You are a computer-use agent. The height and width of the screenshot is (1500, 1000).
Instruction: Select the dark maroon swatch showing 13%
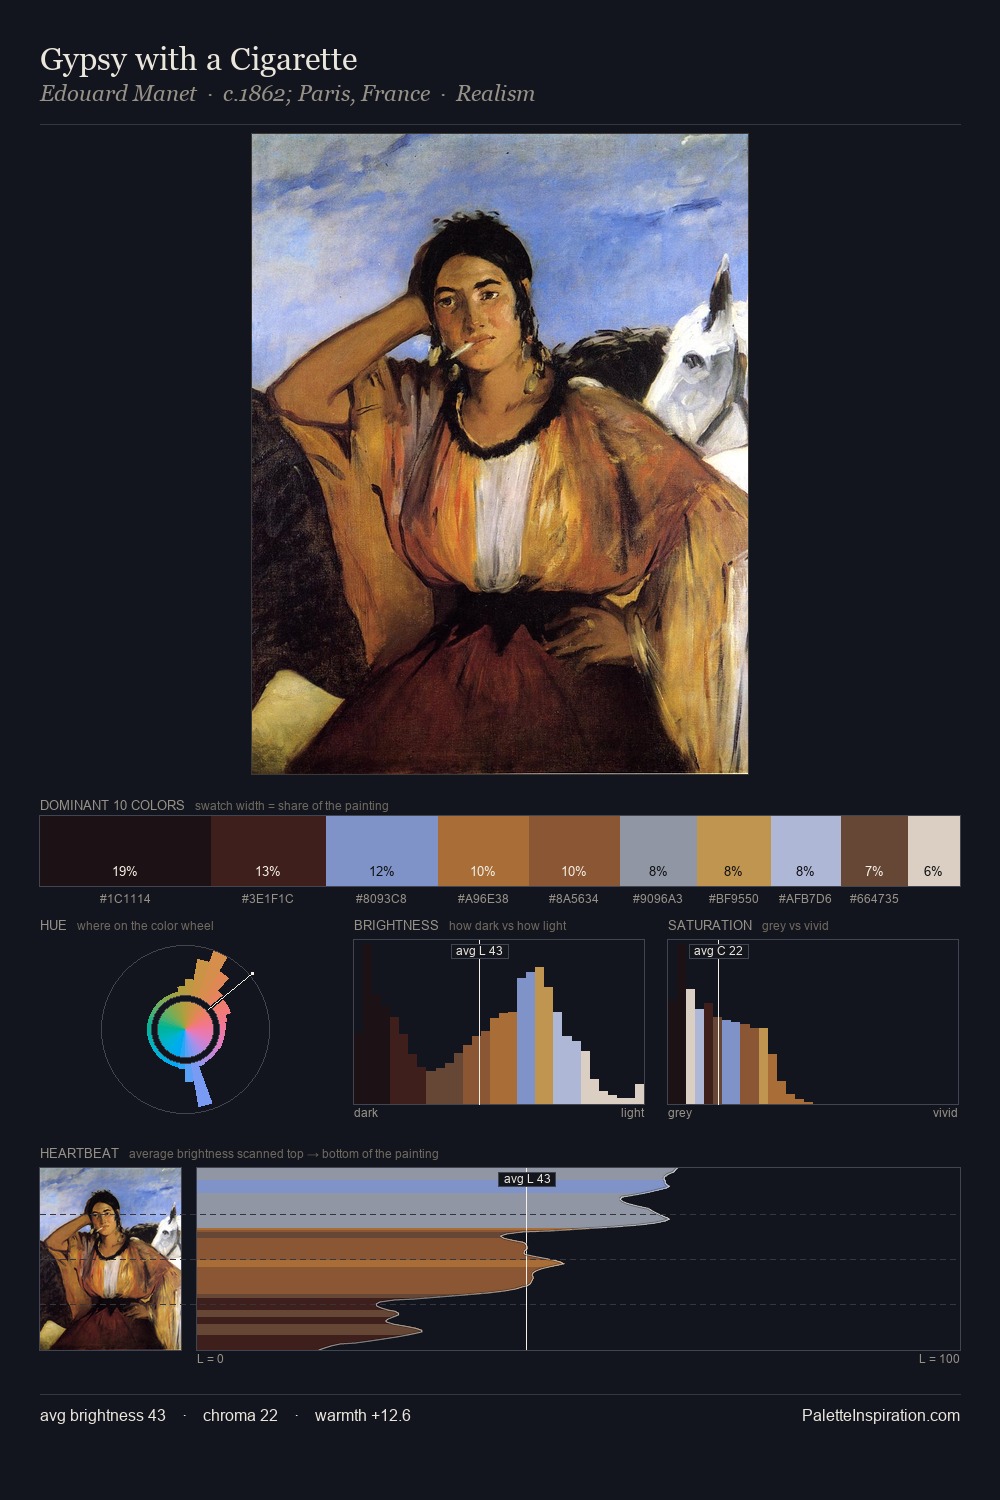tap(268, 851)
